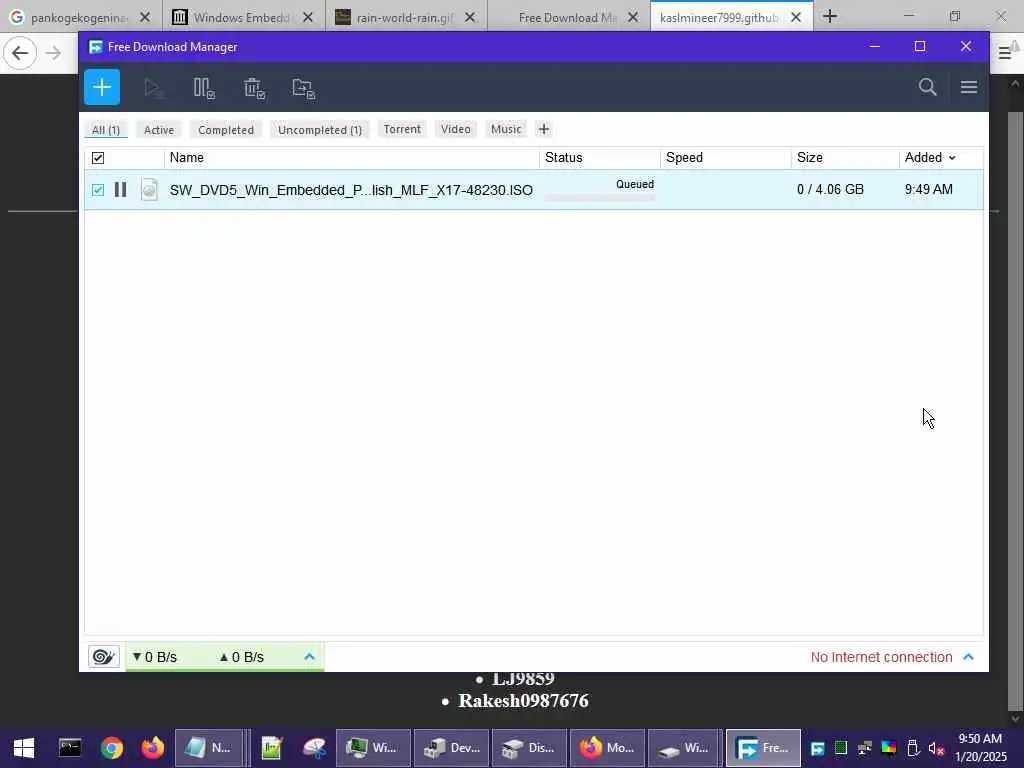This screenshot has width=1024, height=768.
Task: Launch Firefox from the pinned taskbar icon
Action: click(x=153, y=748)
